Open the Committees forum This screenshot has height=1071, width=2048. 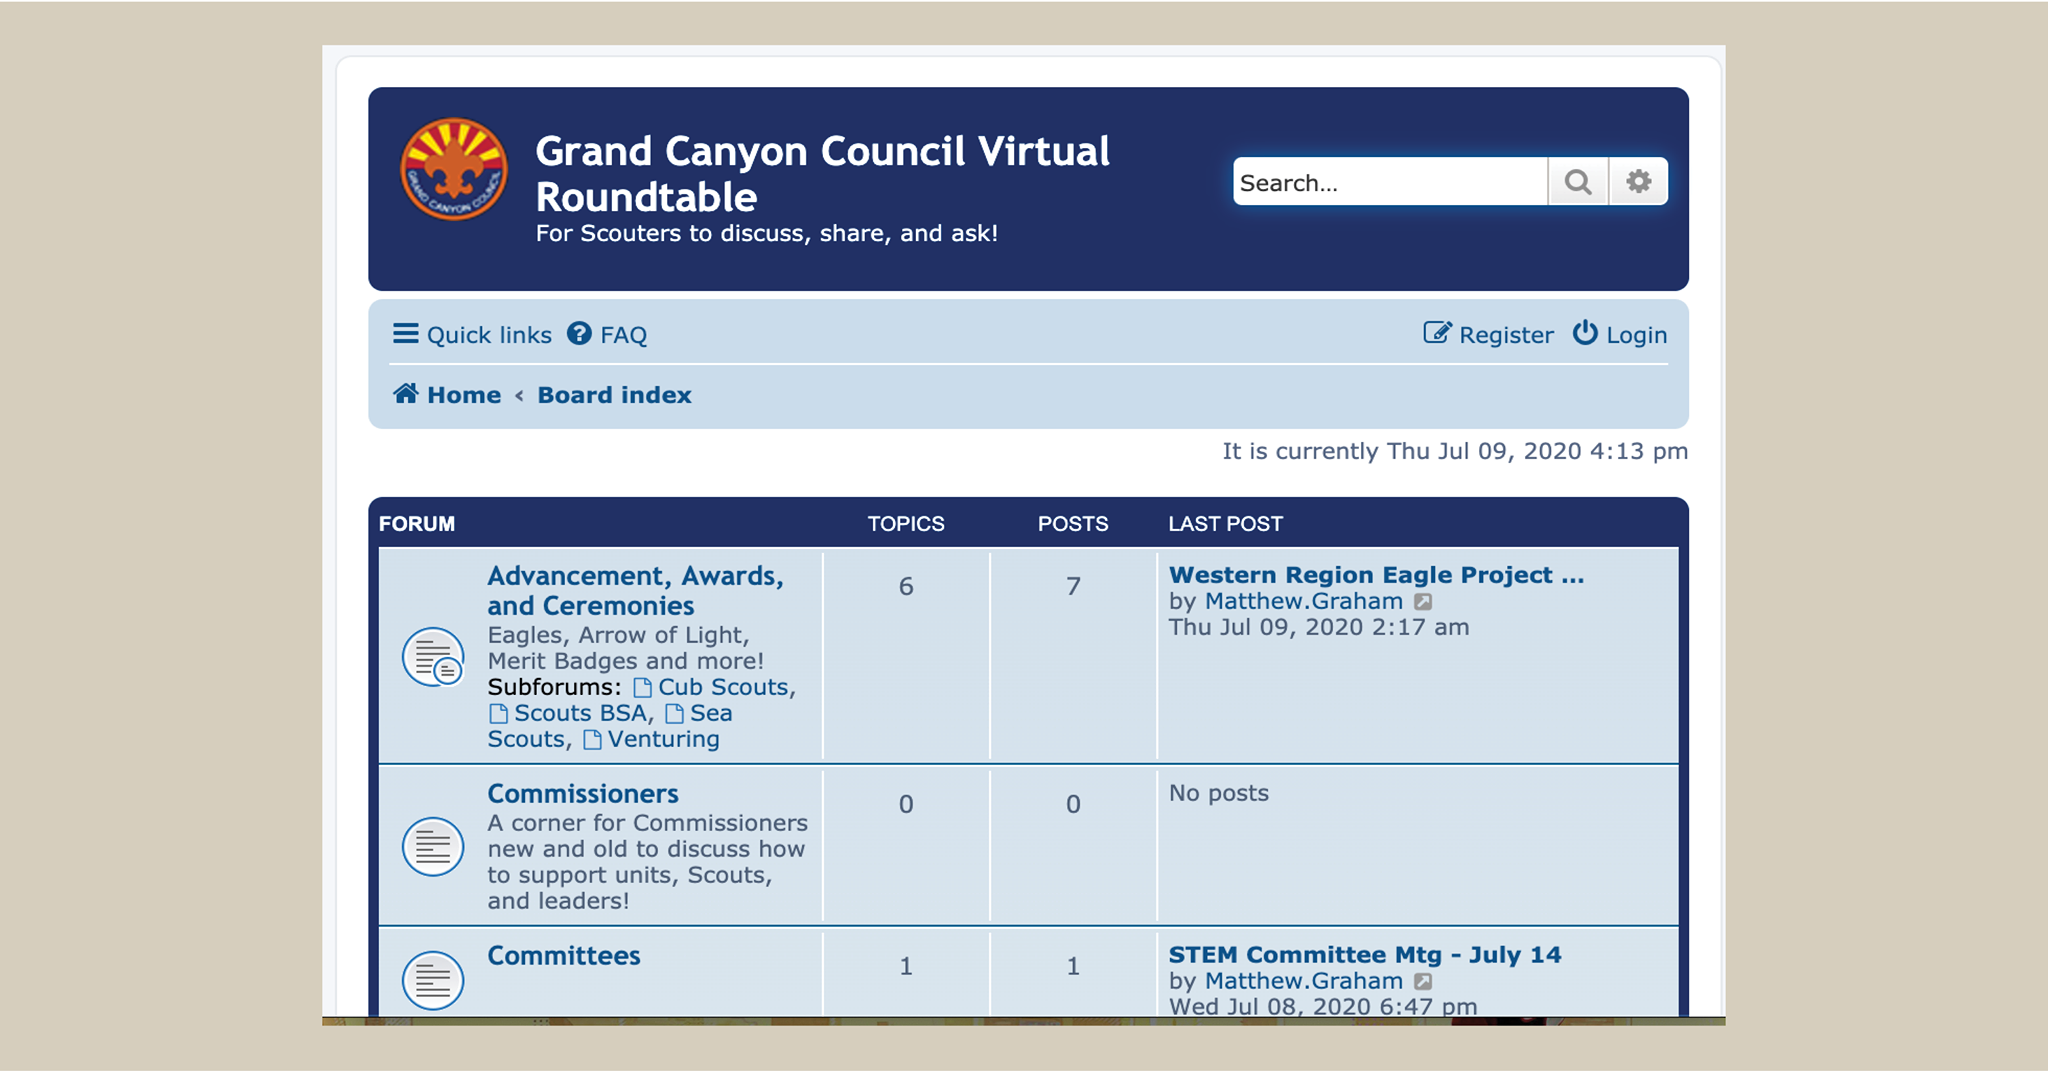(564, 956)
